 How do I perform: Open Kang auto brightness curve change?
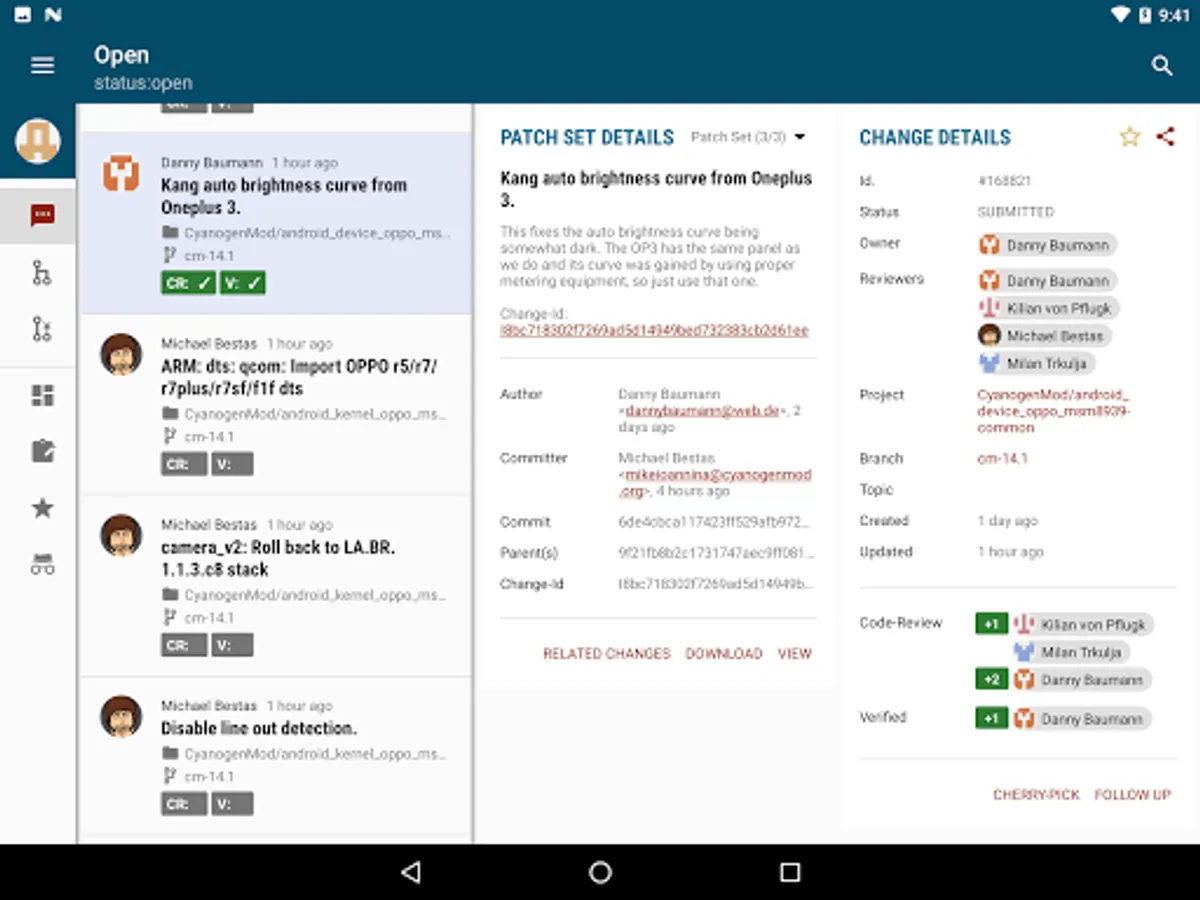tap(276, 223)
